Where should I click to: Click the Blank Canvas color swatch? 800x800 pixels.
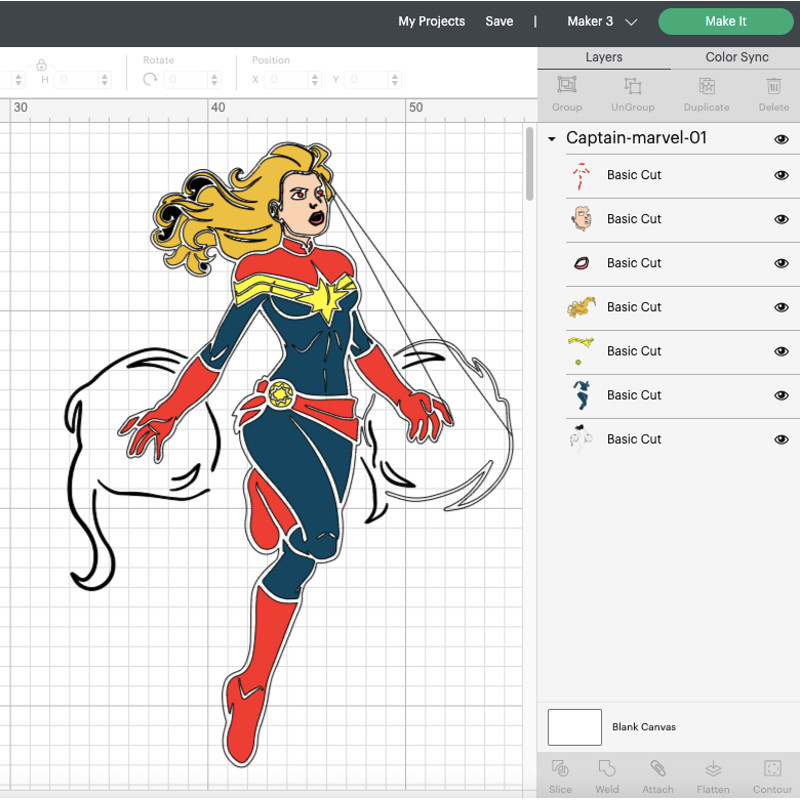[x=574, y=727]
